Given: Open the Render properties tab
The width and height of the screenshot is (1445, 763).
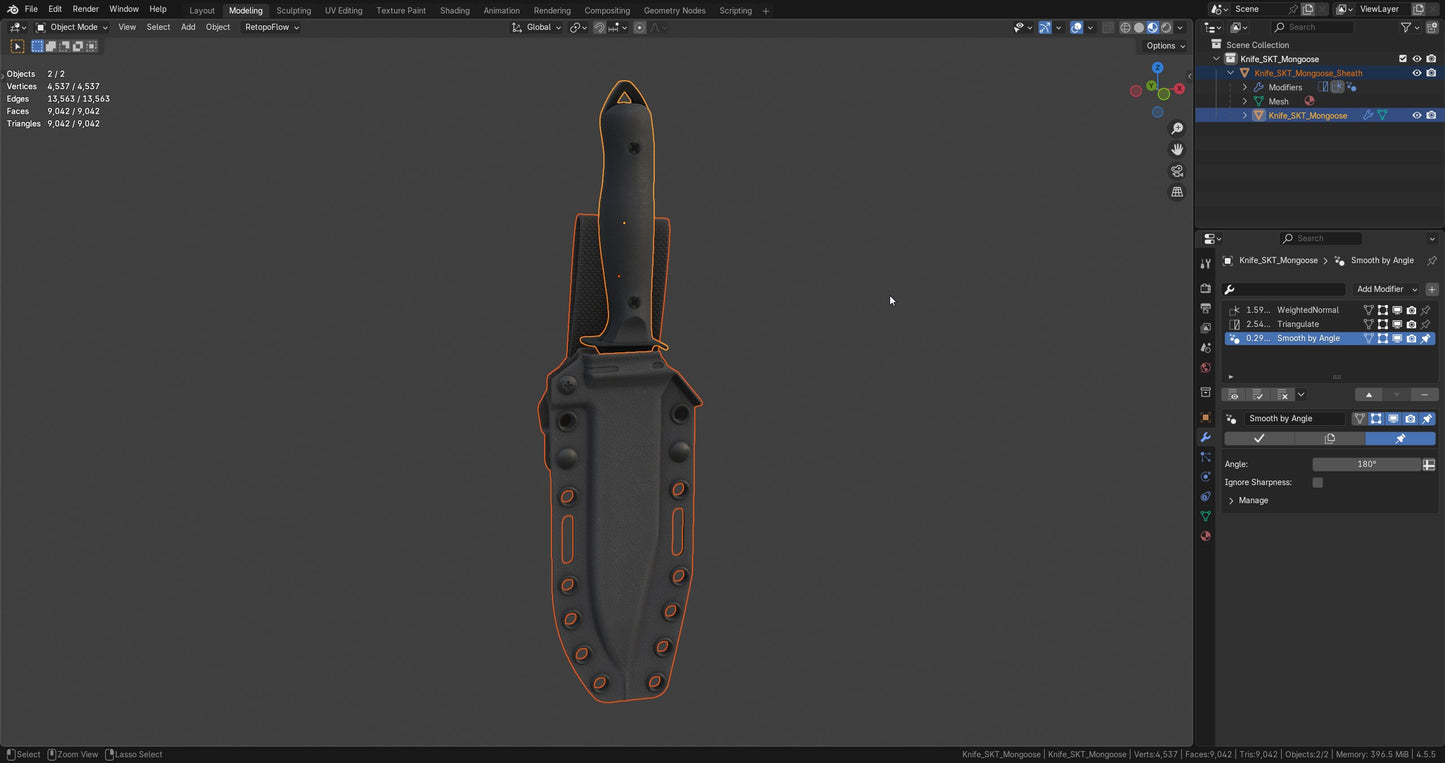Looking at the screenshot, I should pos(1205,288).
